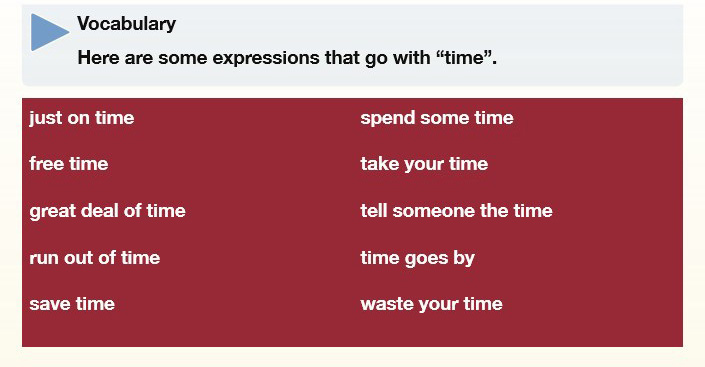This screenshot has width=705, height=367.
Task: Select the phrase "just on time"
Action: (x=82, y=118)
